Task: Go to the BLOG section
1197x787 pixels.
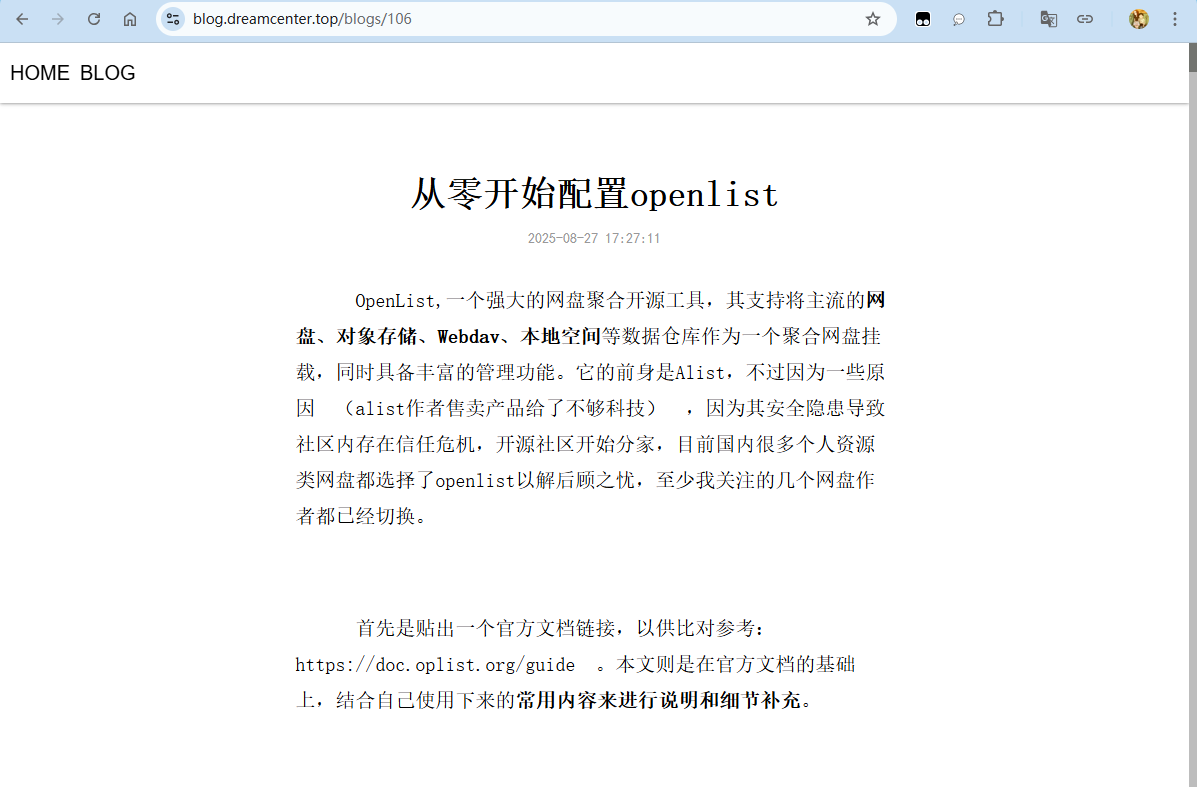Action: (x=108, y=73)
